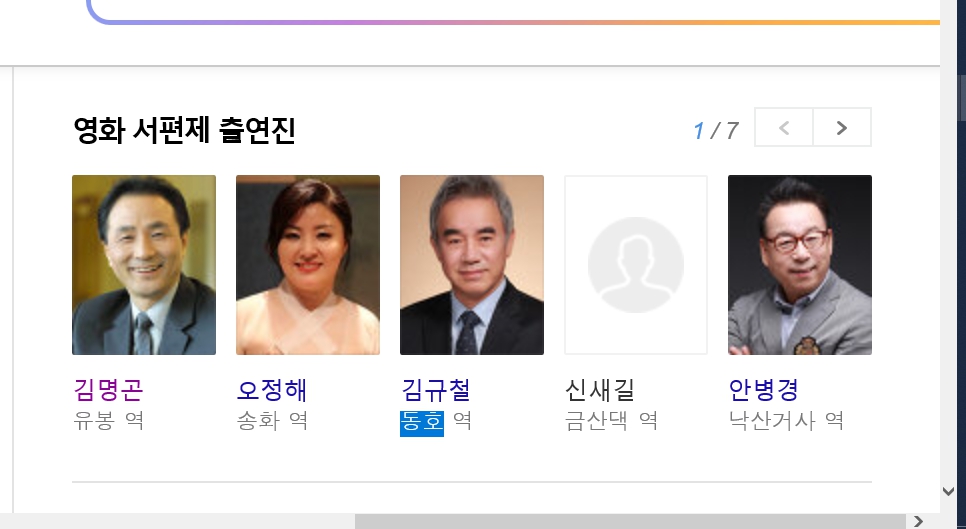This screenshot has width=966, height=529.
Task: Open 김규철 profile photo
Action: [x=472, y=265]
